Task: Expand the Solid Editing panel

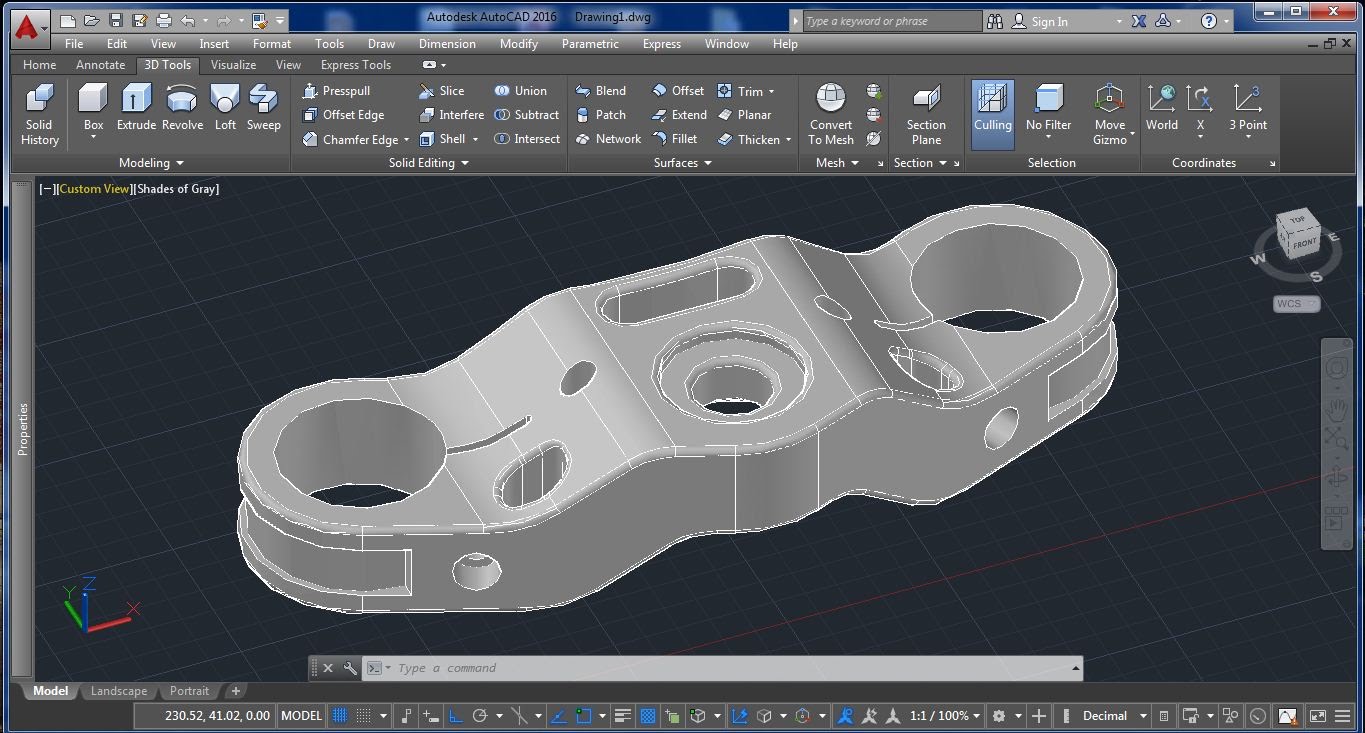Action: pyautogui.click(x=428, y=163)
